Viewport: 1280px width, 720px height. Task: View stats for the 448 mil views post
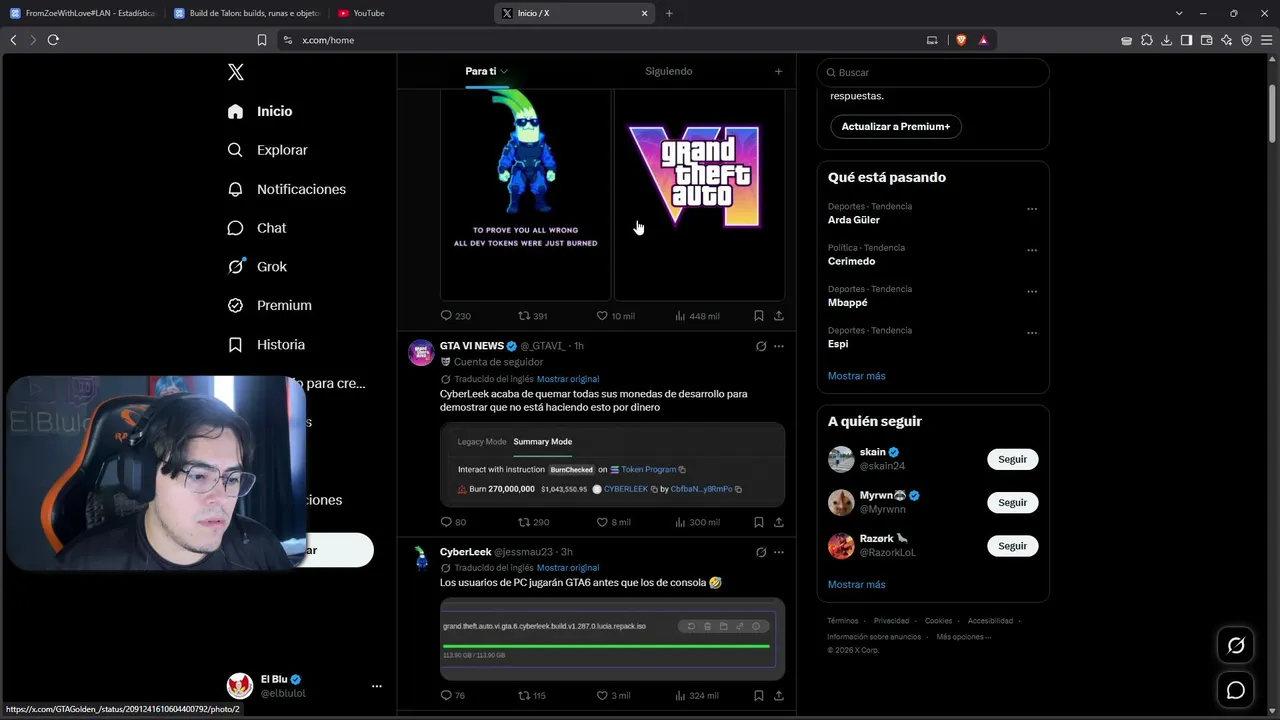coord(697,316)
